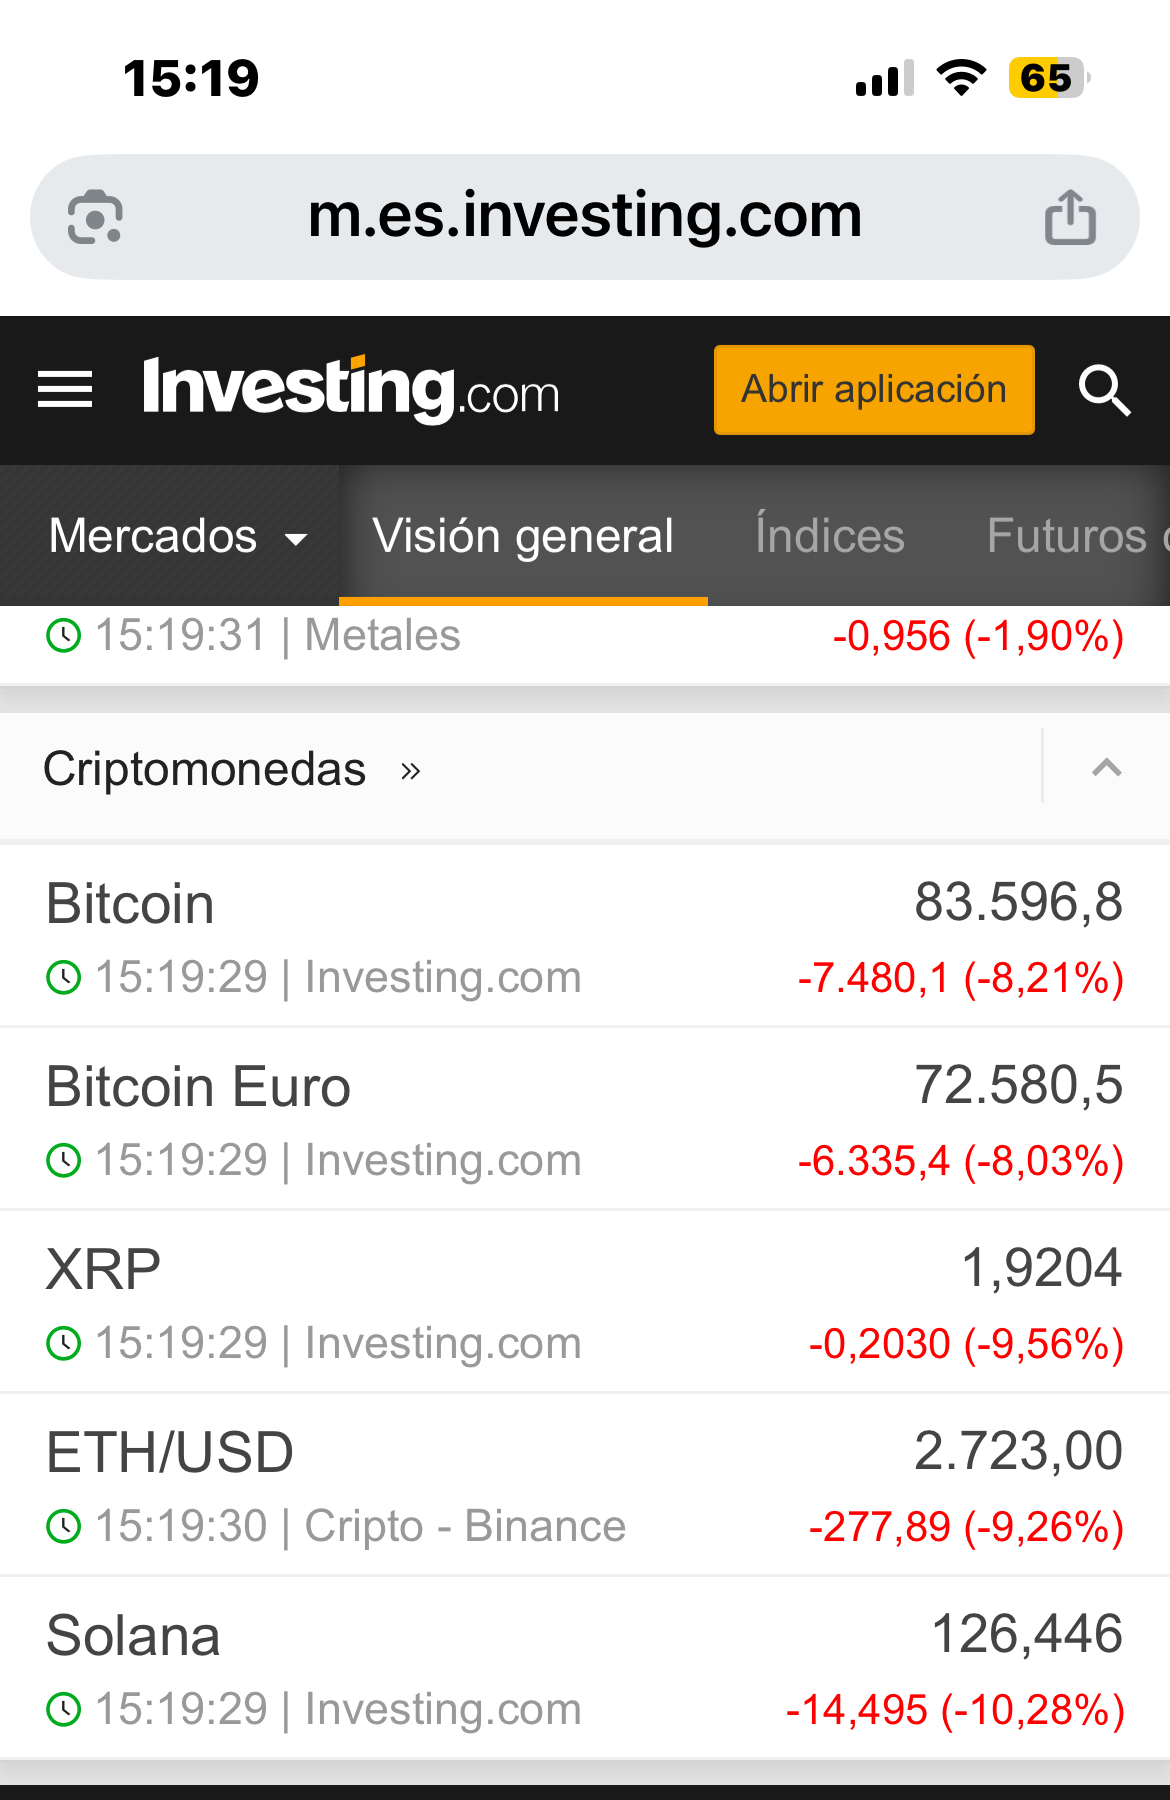Screen dimensions: 1170x1800
Task: Tap the green clock icon beside Solana
Action: click(64, 1709)
